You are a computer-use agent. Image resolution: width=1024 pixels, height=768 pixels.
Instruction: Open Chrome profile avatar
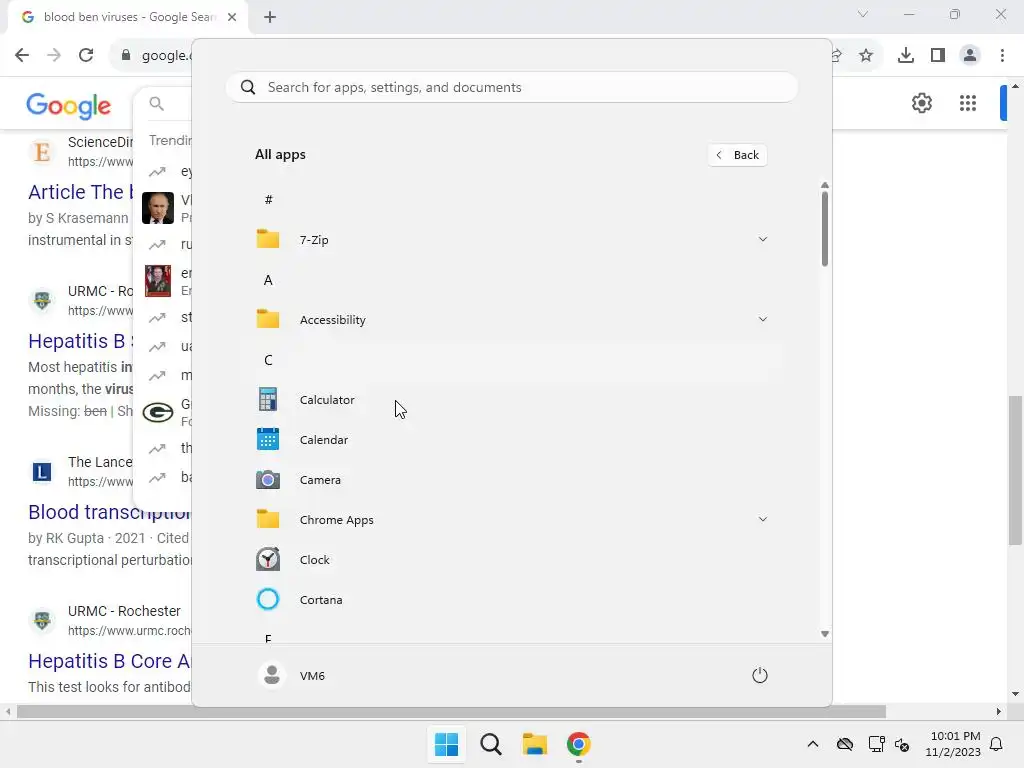click(x=970, y=56)
